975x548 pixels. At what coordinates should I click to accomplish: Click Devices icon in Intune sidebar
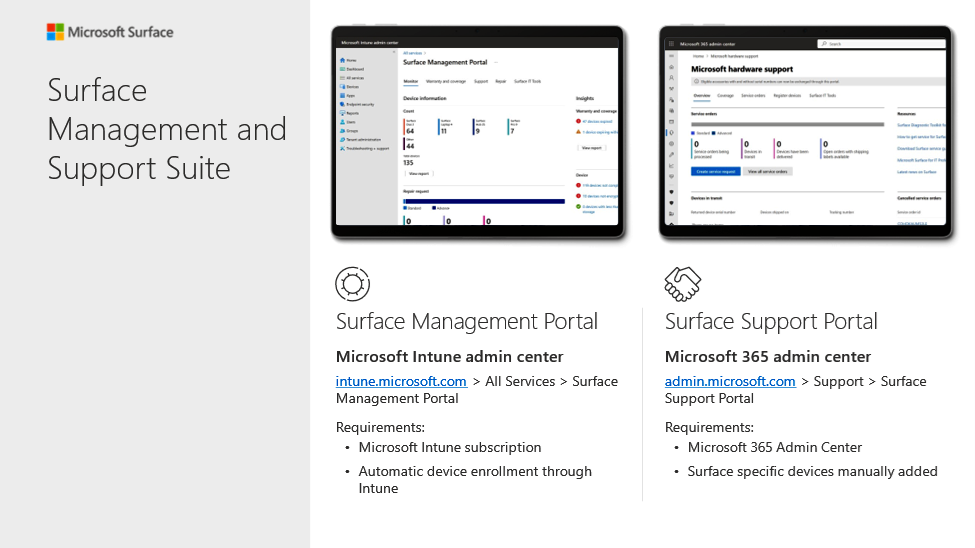pos(342,86)
